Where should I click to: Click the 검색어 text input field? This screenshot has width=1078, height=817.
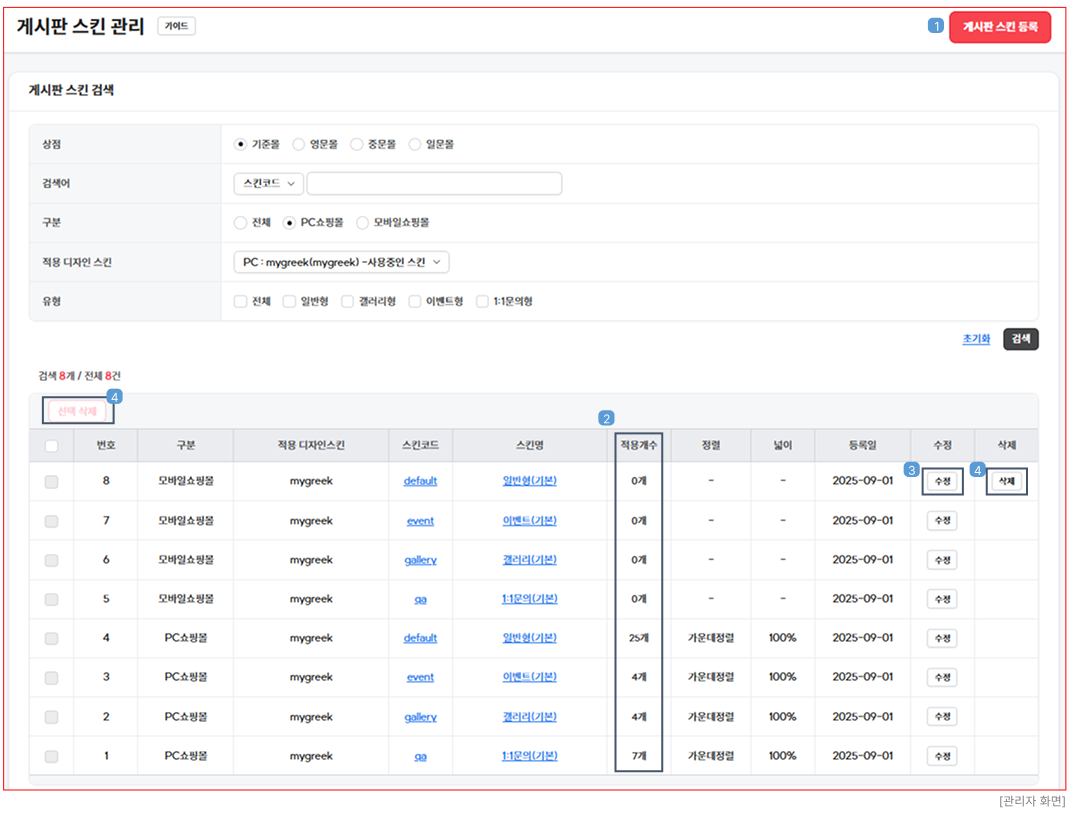(434, 183)
